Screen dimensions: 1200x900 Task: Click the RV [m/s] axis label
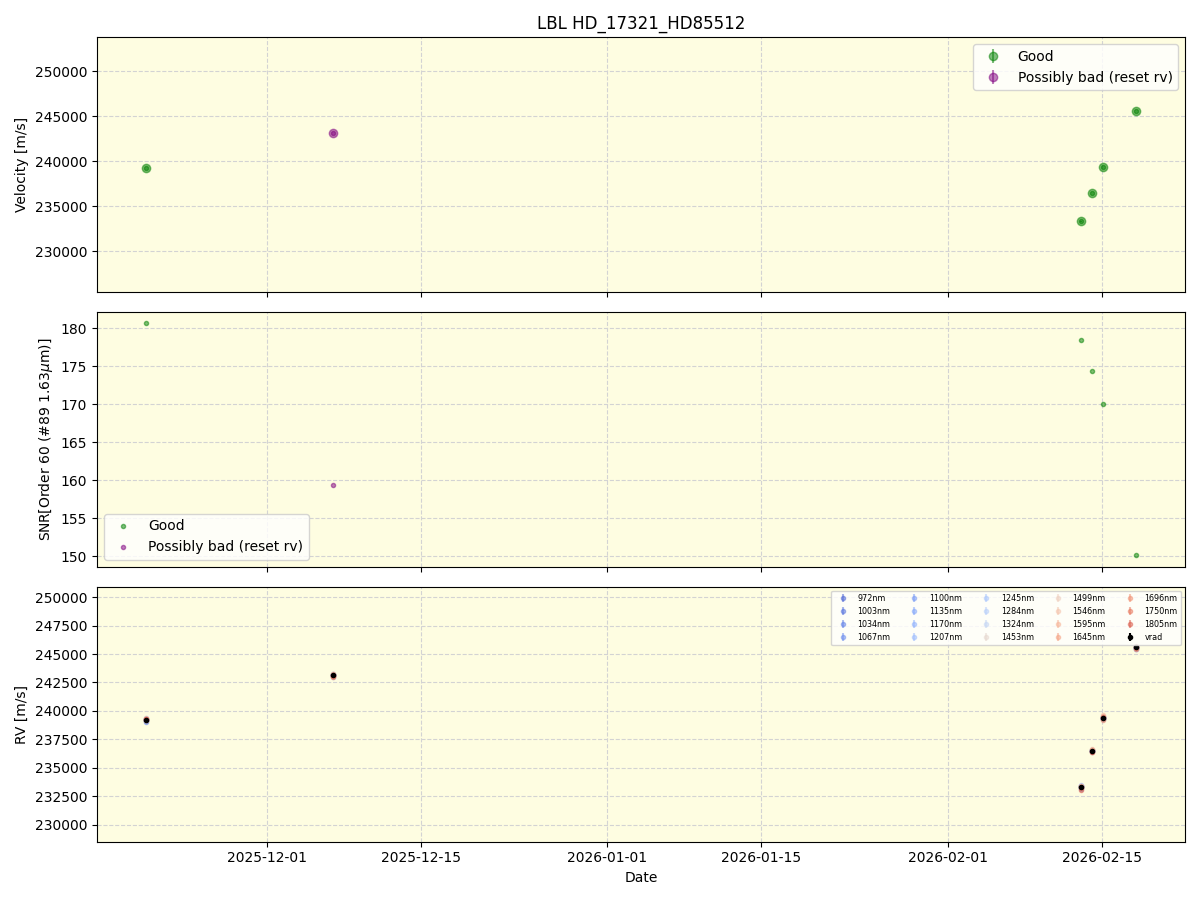pos(21,715)
